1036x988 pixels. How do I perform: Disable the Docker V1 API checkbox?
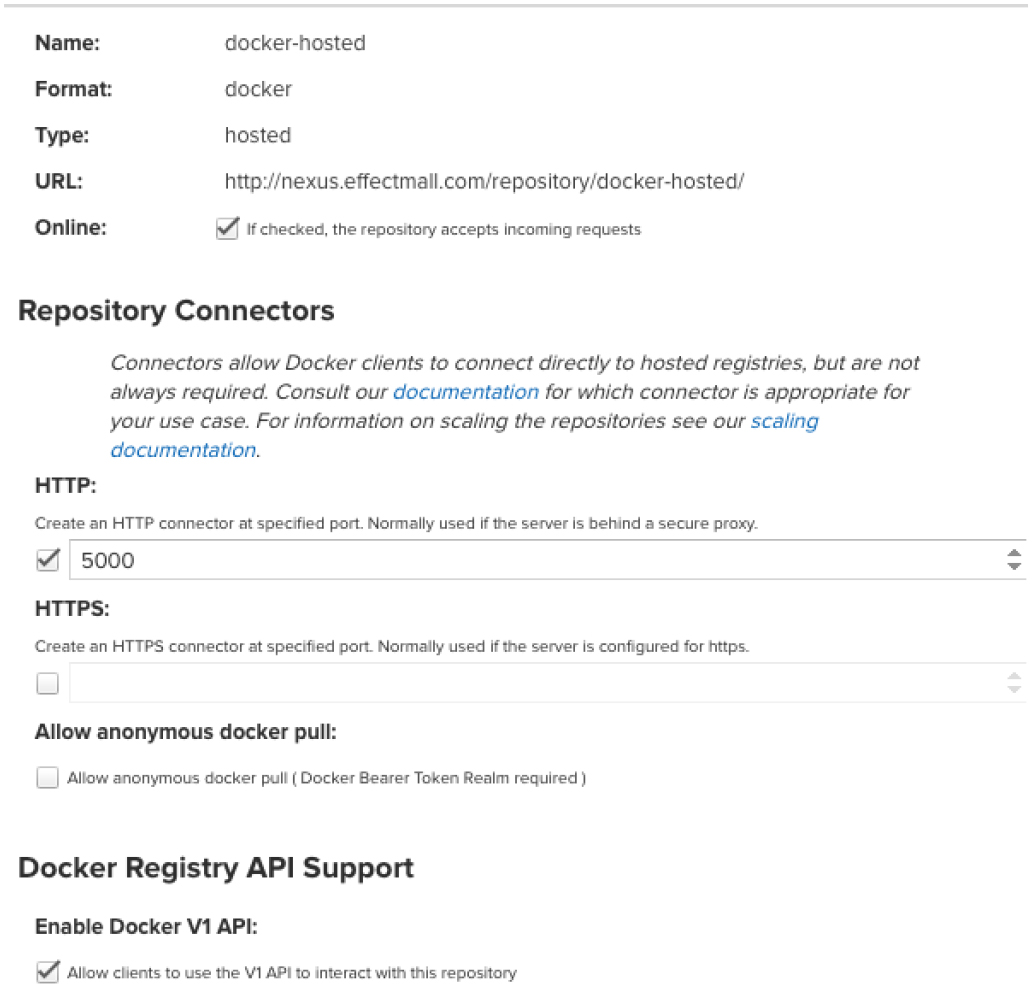point(48,972)
